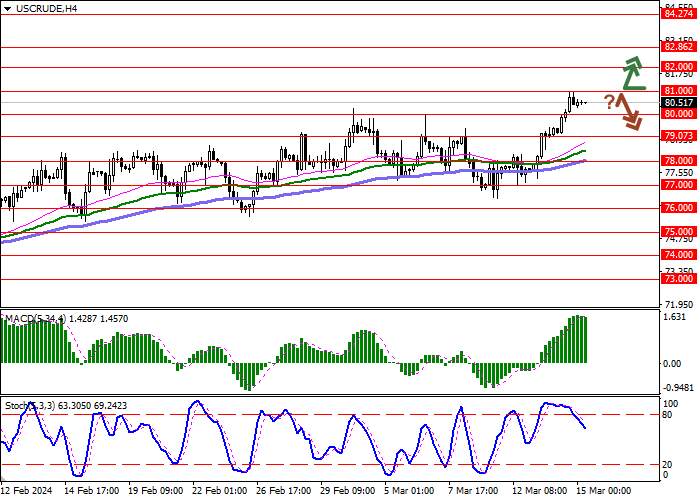The image size is (700, 500).
Task: Select the 73.000 price level label
Action: pos(679,279)
